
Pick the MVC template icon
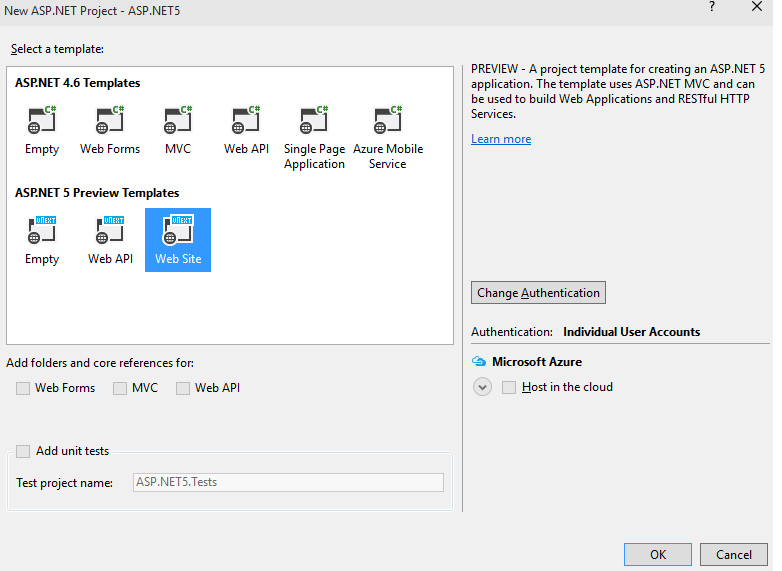pyautogui.click(x=178, y=120)
